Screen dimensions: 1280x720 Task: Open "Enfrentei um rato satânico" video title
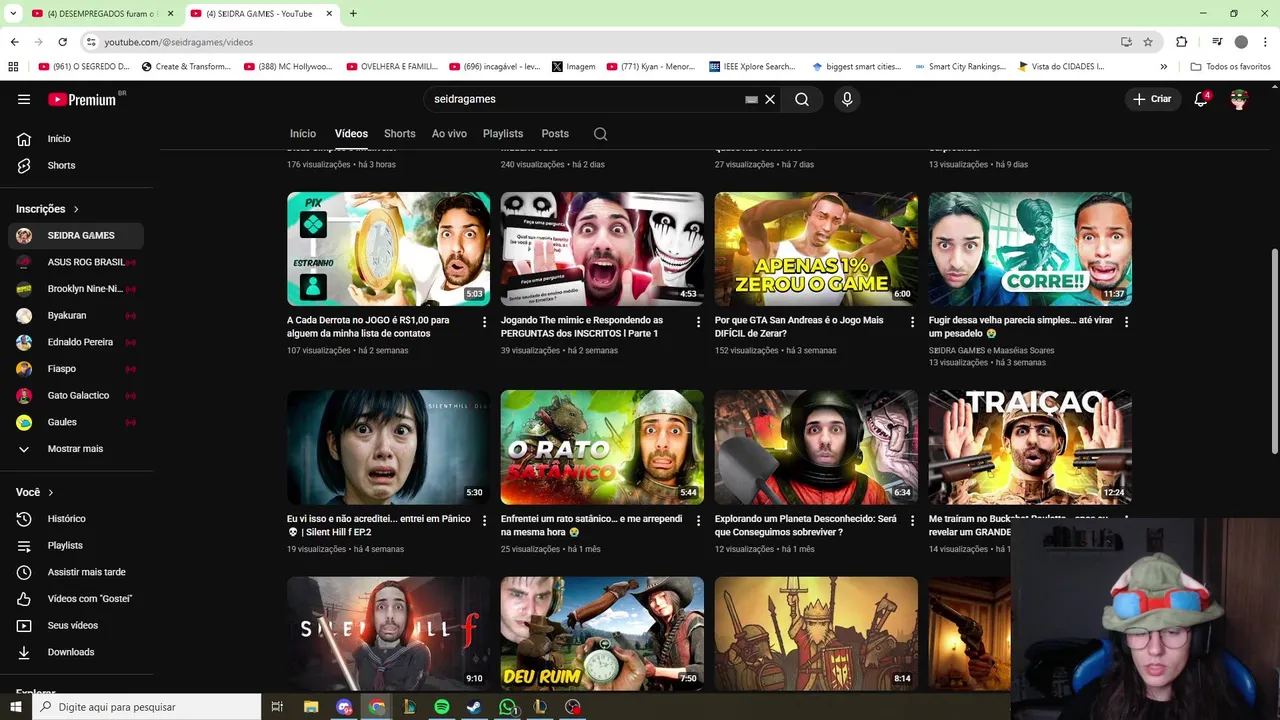coord(591,526)
